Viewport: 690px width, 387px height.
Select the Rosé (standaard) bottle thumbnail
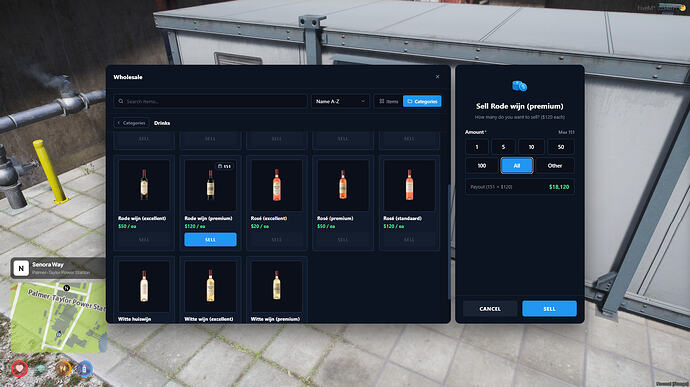click(x=409, y=185)
